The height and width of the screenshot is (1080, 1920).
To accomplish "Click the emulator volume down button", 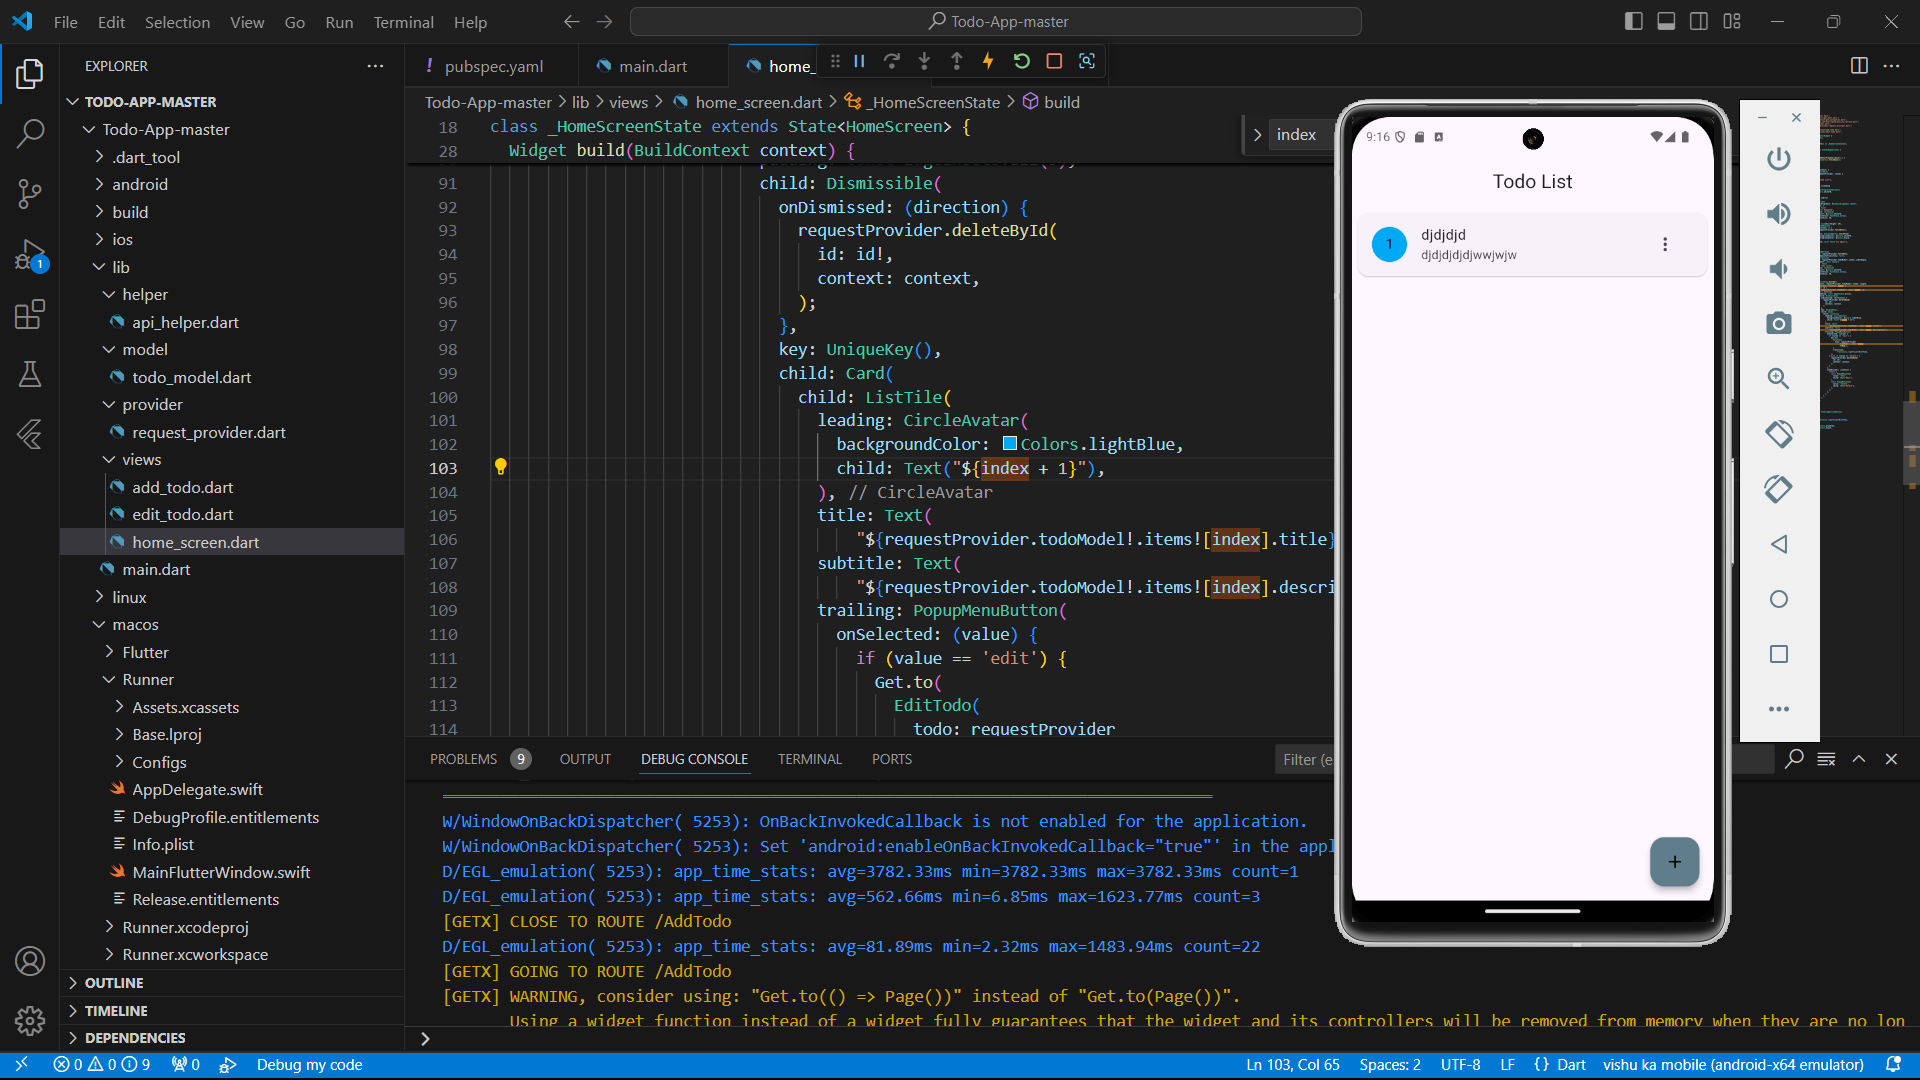I will [x=1778, y=269].
